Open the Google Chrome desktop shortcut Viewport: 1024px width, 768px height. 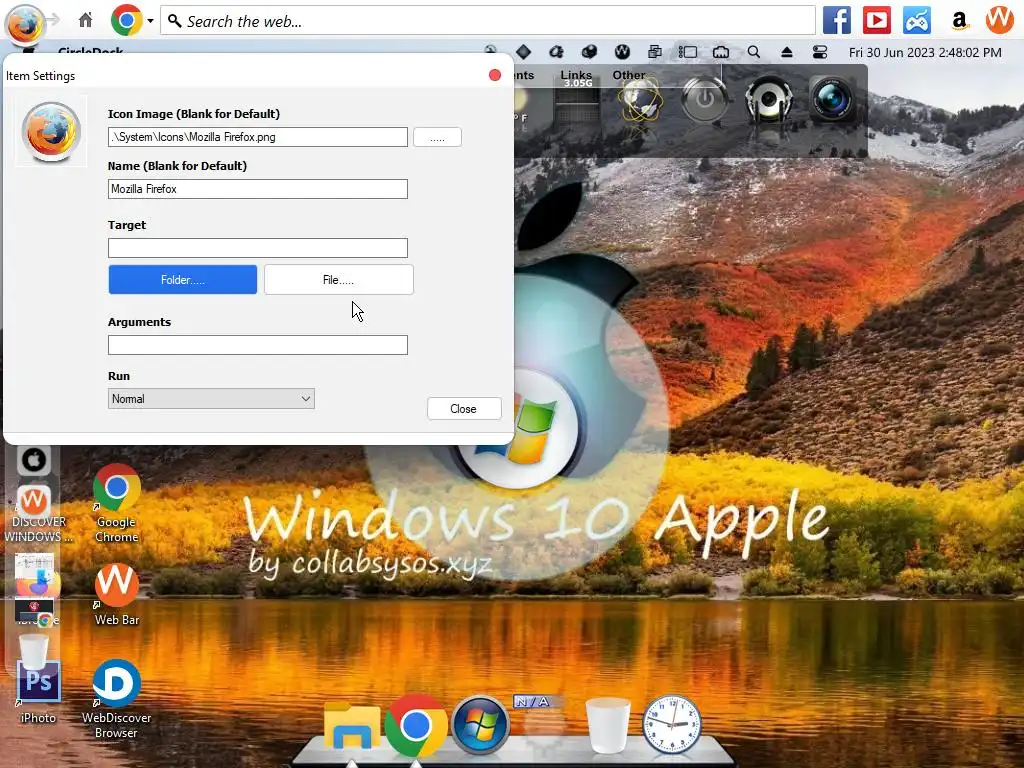pyautogui.click(x=117, y=504)
